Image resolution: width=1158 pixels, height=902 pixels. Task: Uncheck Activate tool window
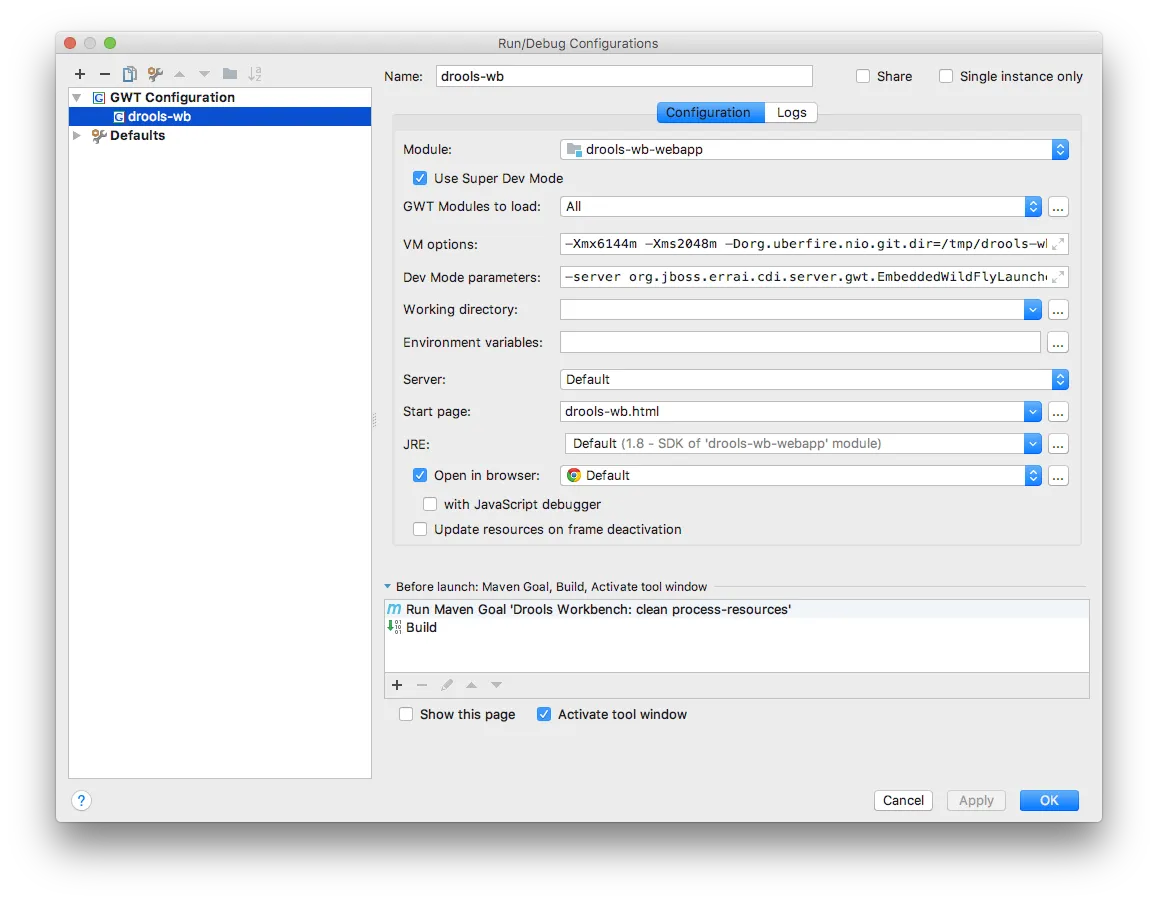pos(544,714)
